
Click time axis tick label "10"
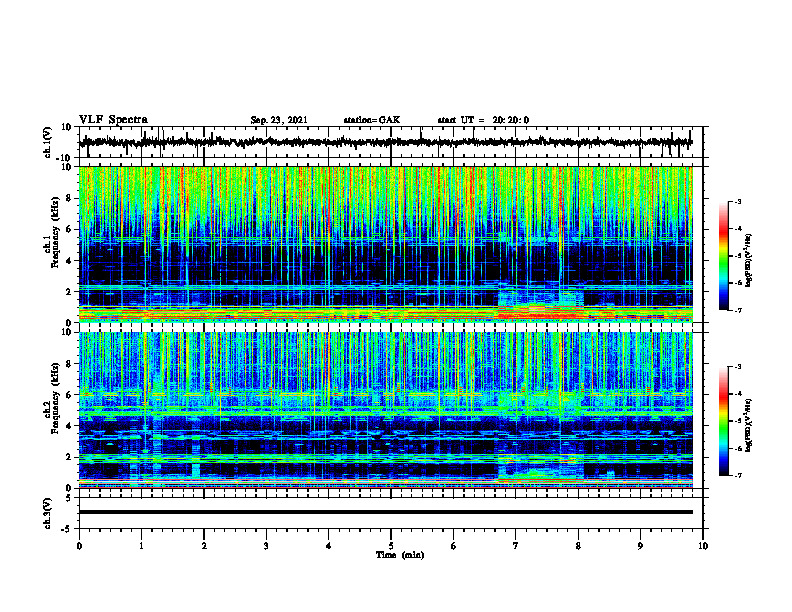703,546
